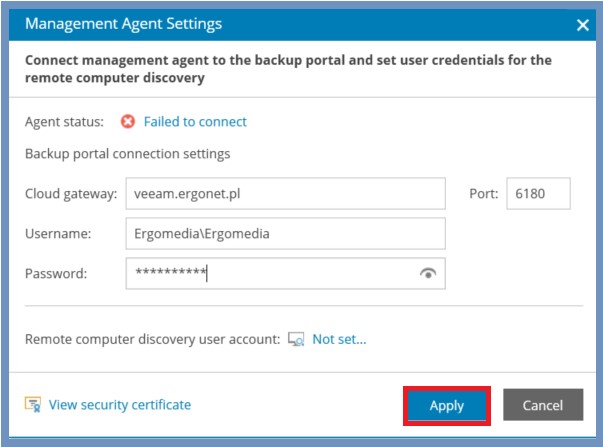Click inside the Password field
This screenshot has height=447, width=603.
[x=285, y=274]
